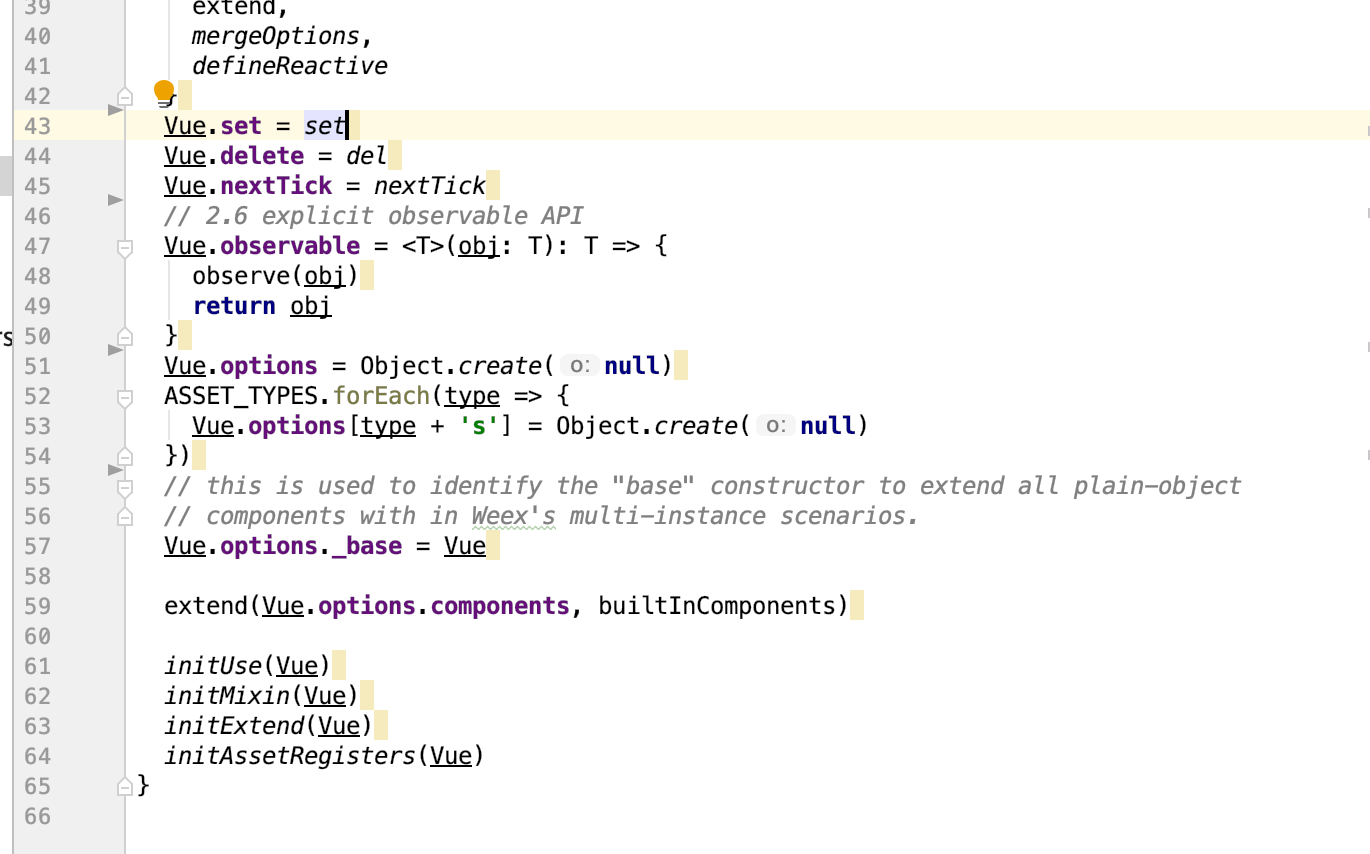
Task: Click the fold end marker at line 54
Action: [x=125, y=456]
